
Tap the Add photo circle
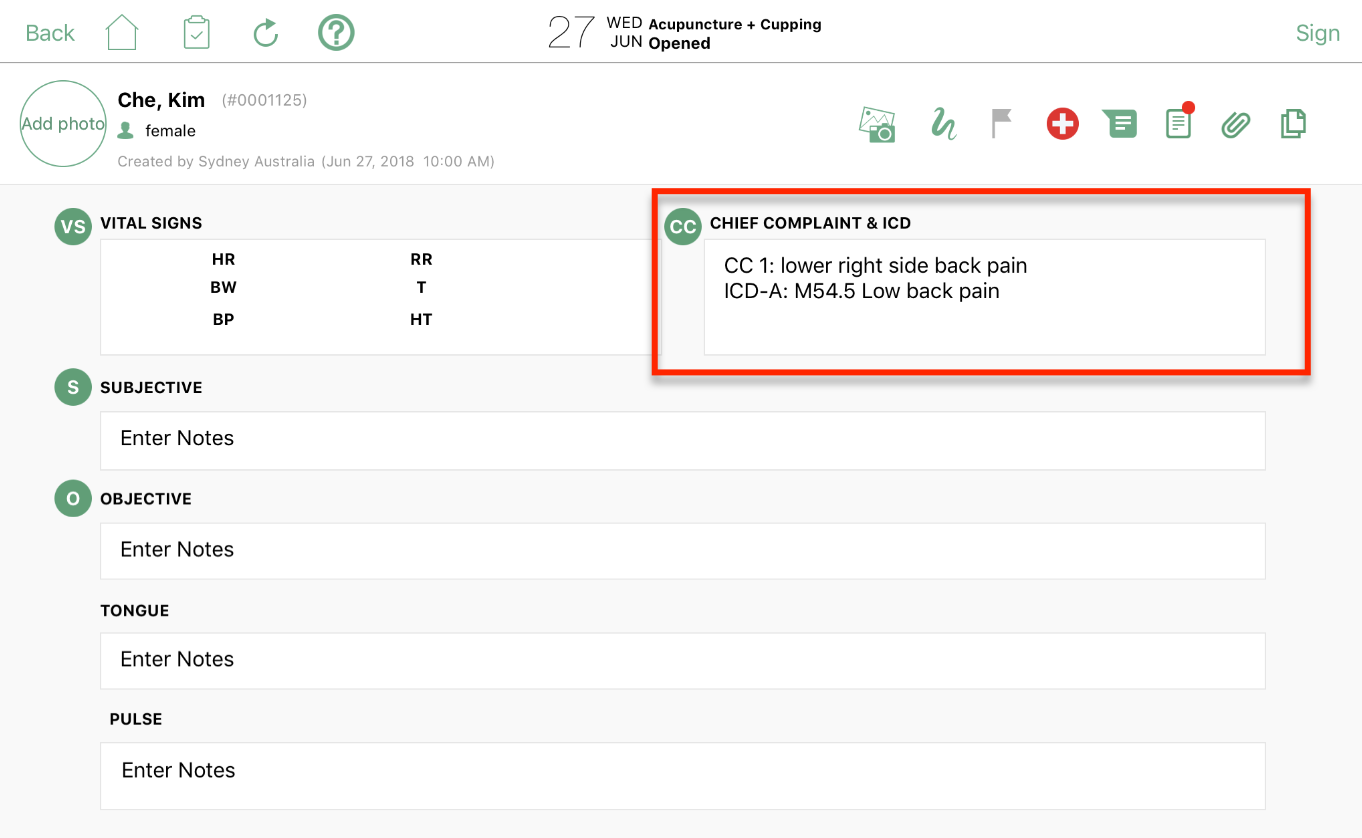pos(63,124)
